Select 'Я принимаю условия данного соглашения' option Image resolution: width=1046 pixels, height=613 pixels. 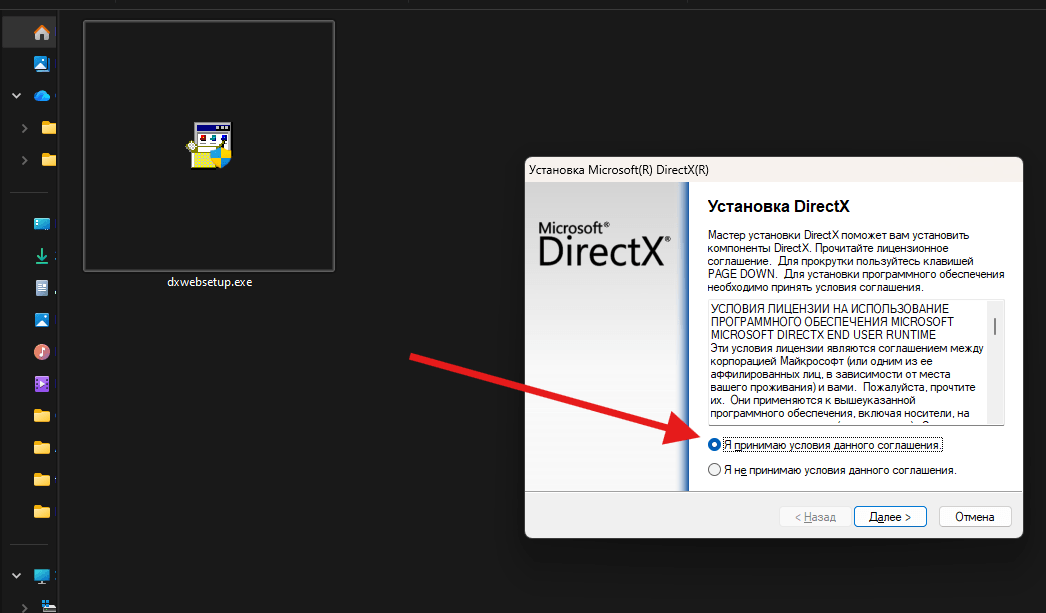[714, 445]
